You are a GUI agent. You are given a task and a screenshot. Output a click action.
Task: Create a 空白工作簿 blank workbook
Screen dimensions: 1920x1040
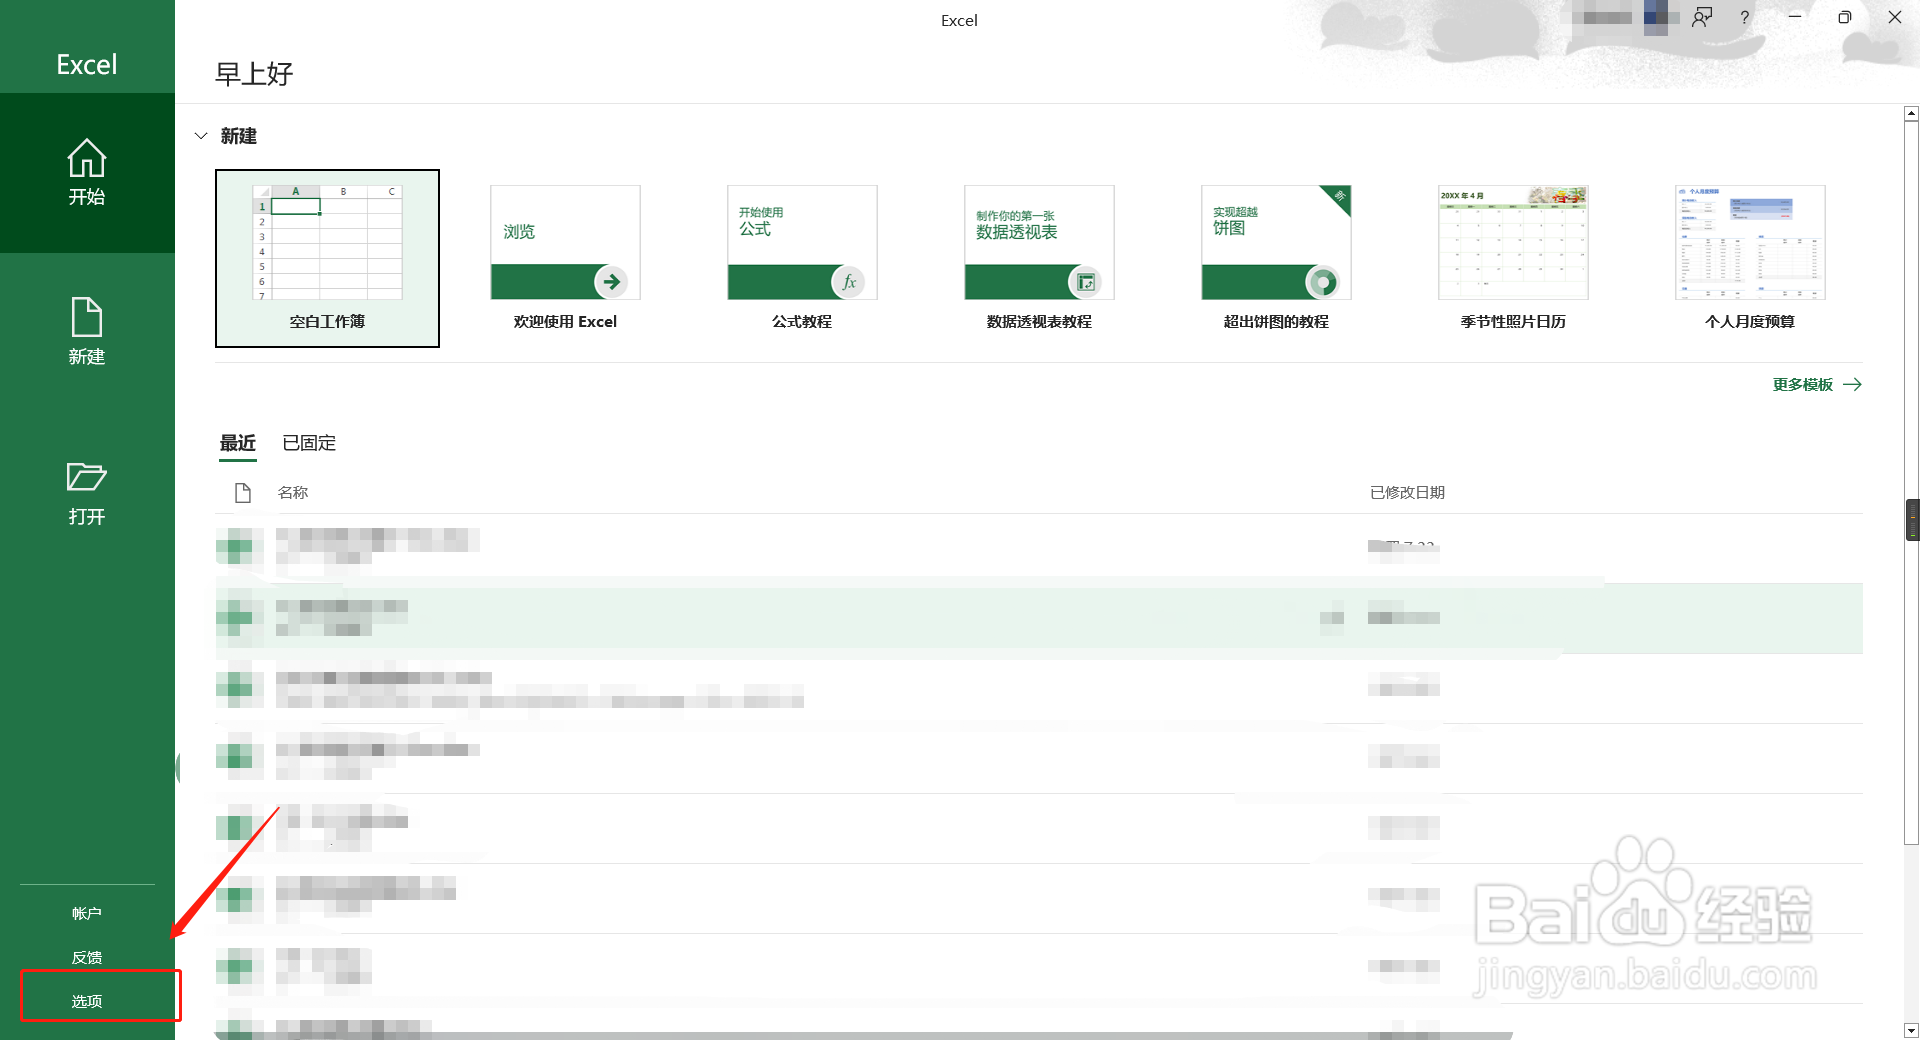coord(327,258)
